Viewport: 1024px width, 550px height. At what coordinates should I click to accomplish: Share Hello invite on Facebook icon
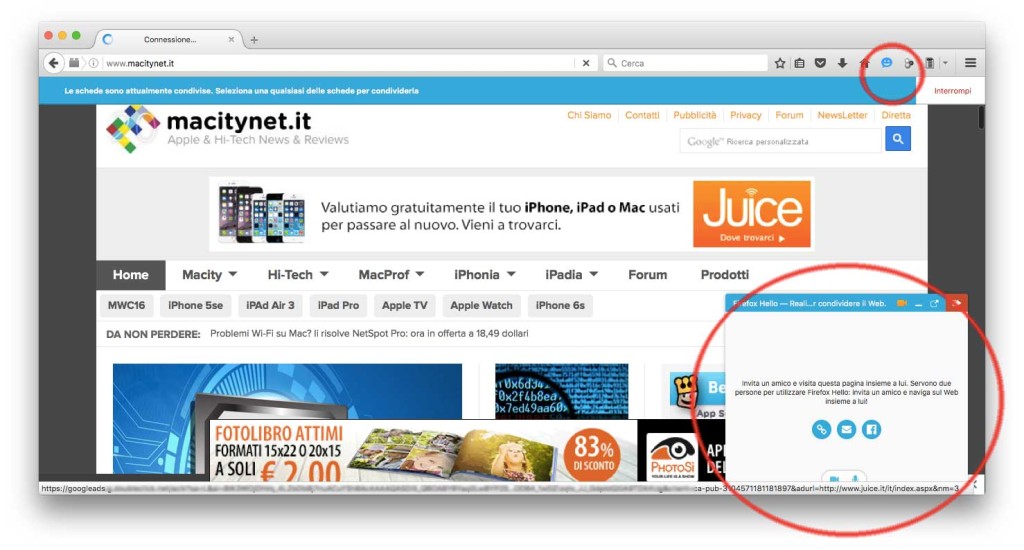coord(871,429)
